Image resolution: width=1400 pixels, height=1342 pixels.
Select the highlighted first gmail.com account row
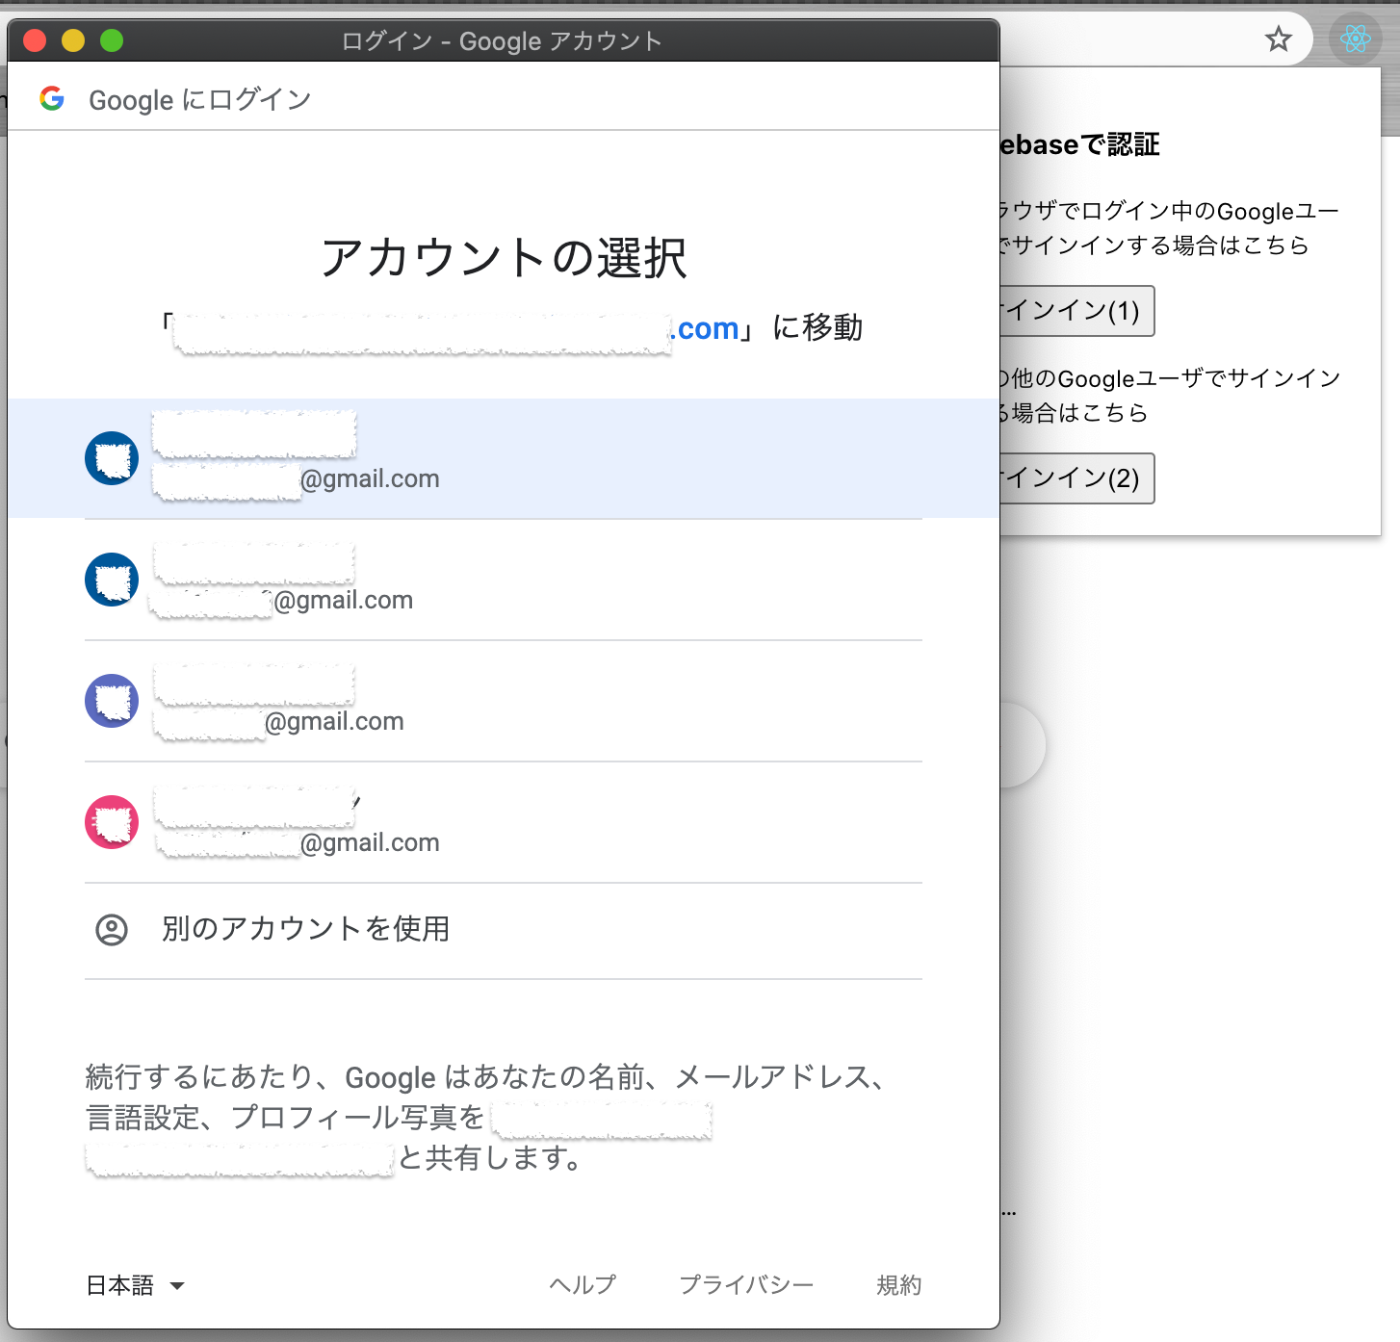503,458
